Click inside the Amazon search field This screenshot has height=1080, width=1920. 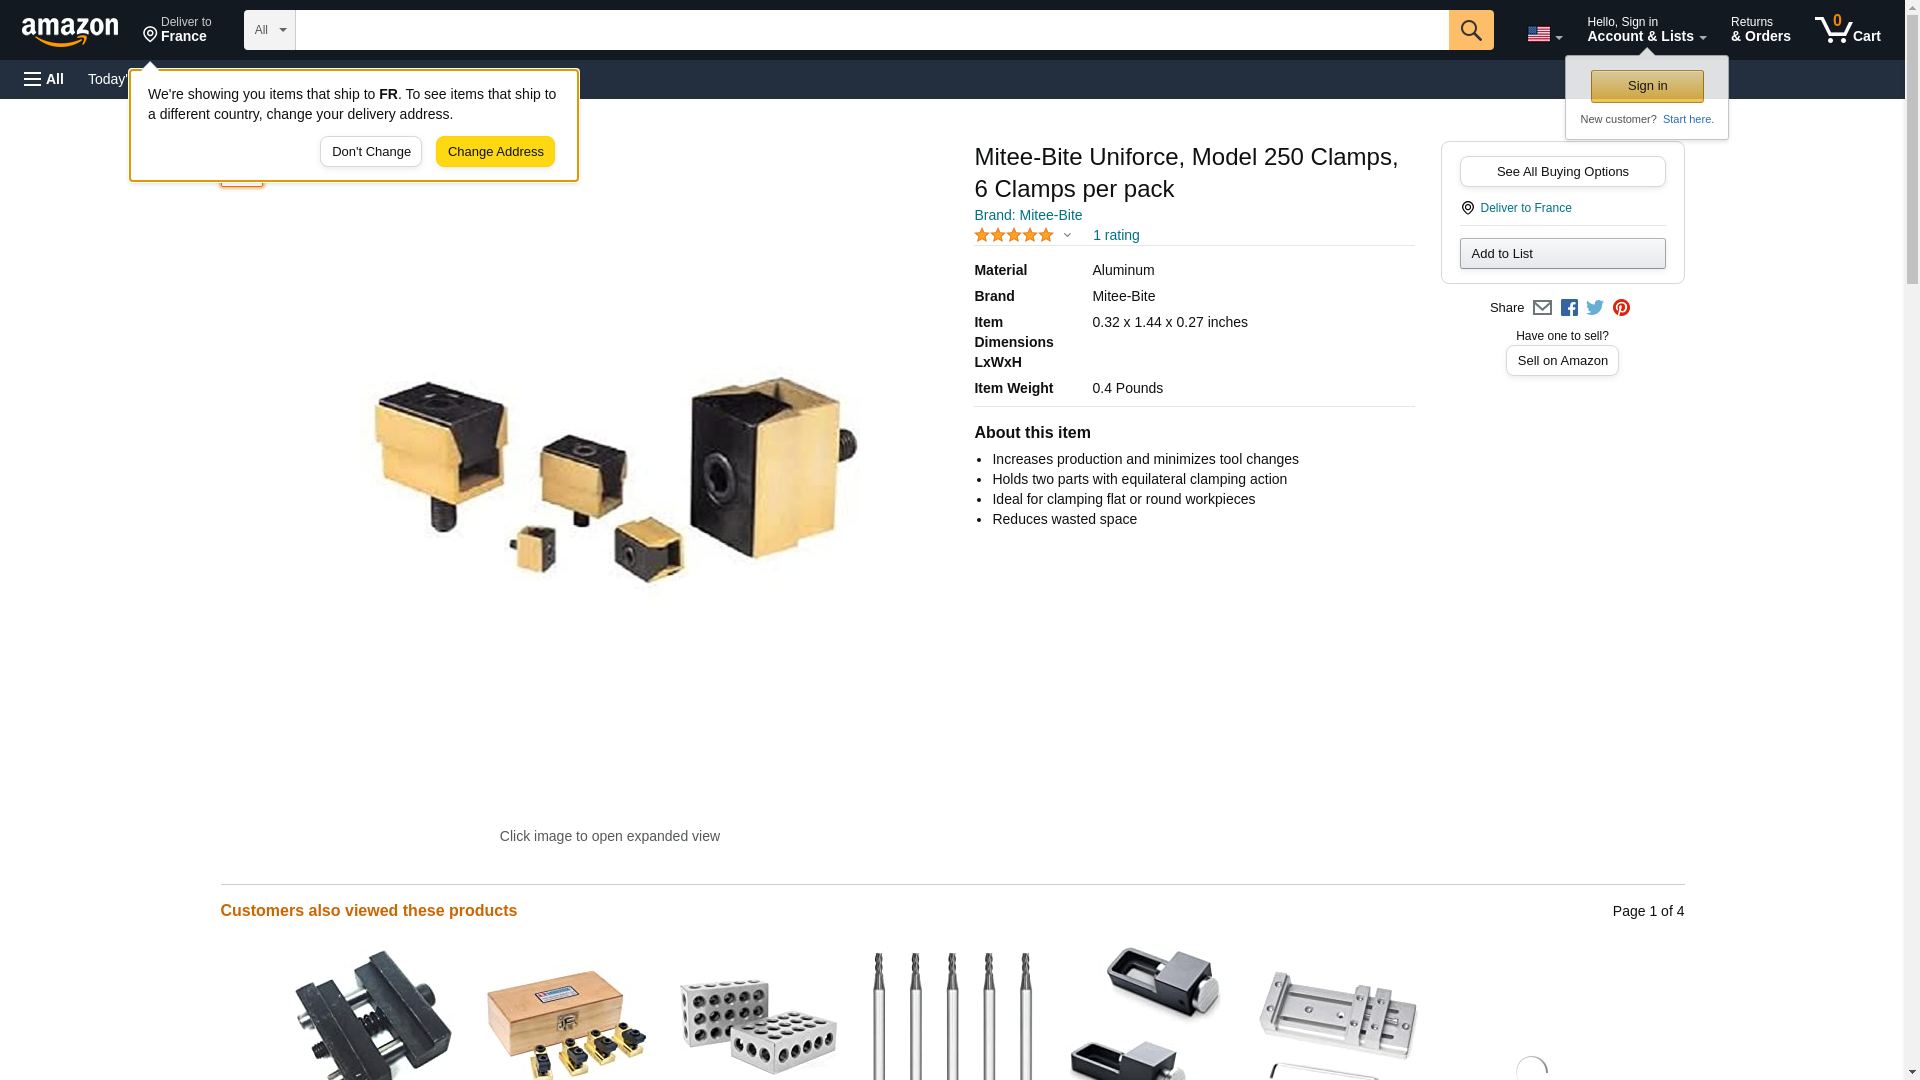tap(871, 30)
